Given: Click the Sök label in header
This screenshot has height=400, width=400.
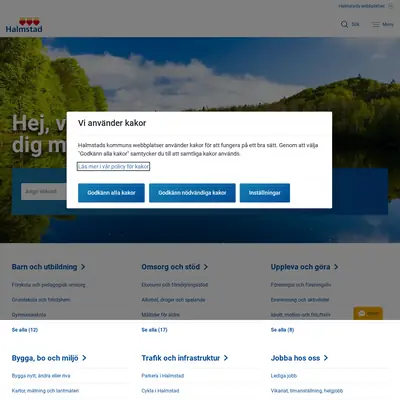Looking at the screenshot, I should (356, 24).
